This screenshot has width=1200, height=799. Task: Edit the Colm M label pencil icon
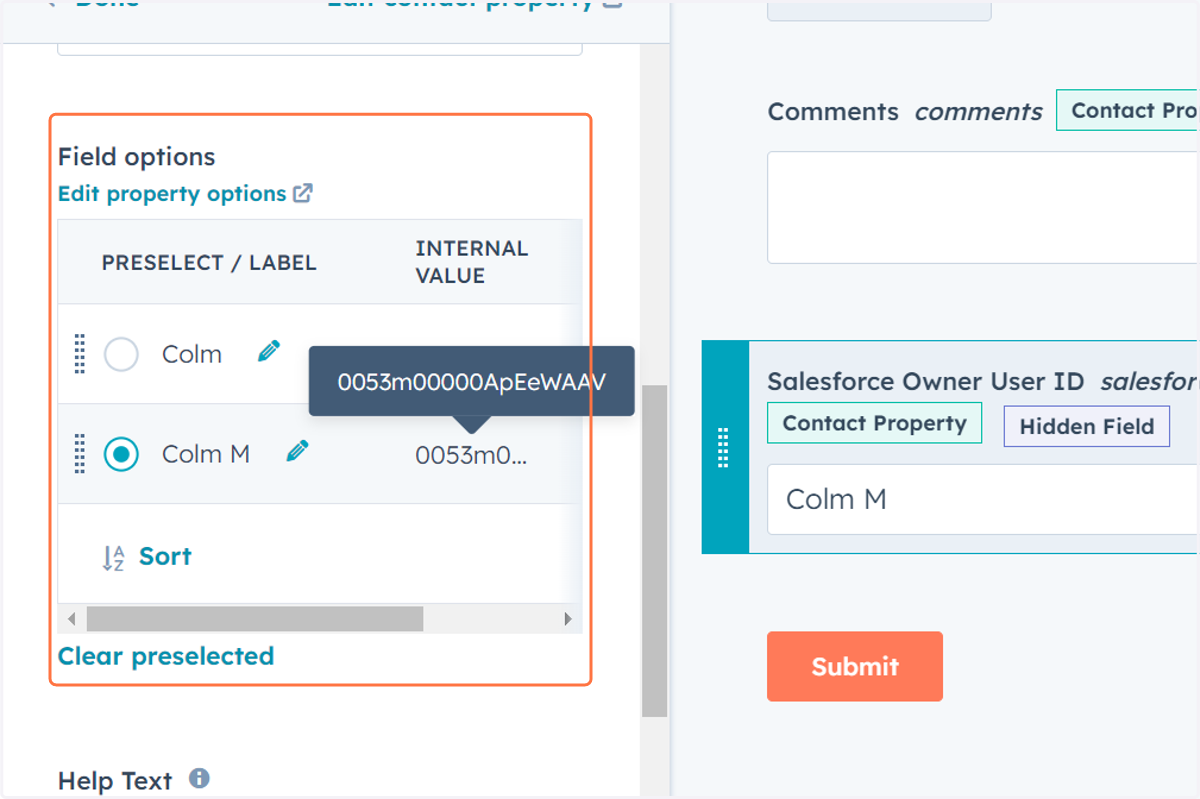click(297, 451)
